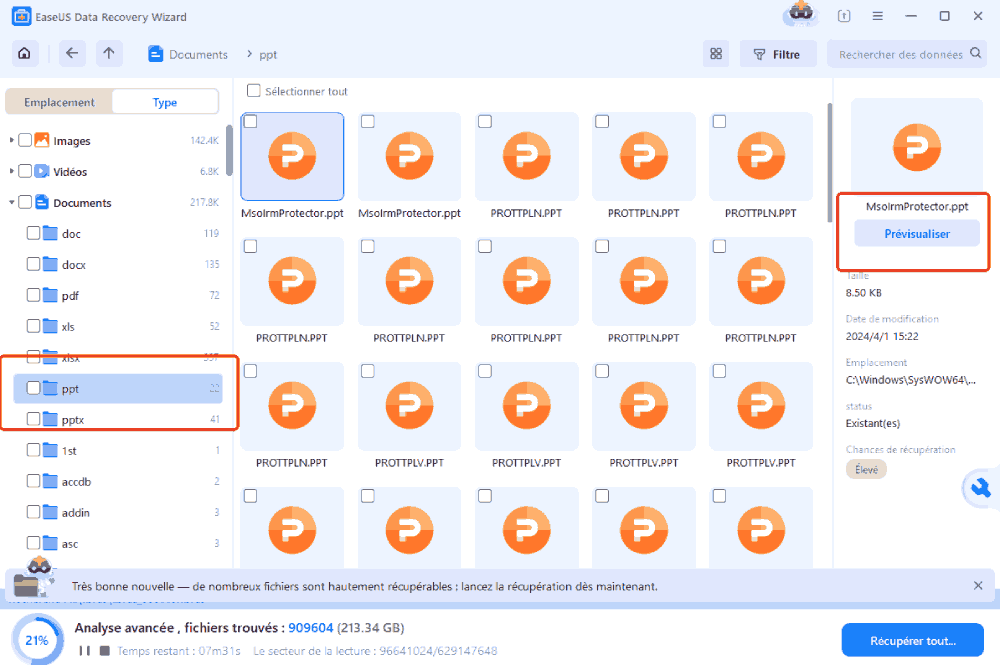This screenshot has width=1000, height=665.
Task: Click the magnifier search icon
Action: [x=976, y=53]
